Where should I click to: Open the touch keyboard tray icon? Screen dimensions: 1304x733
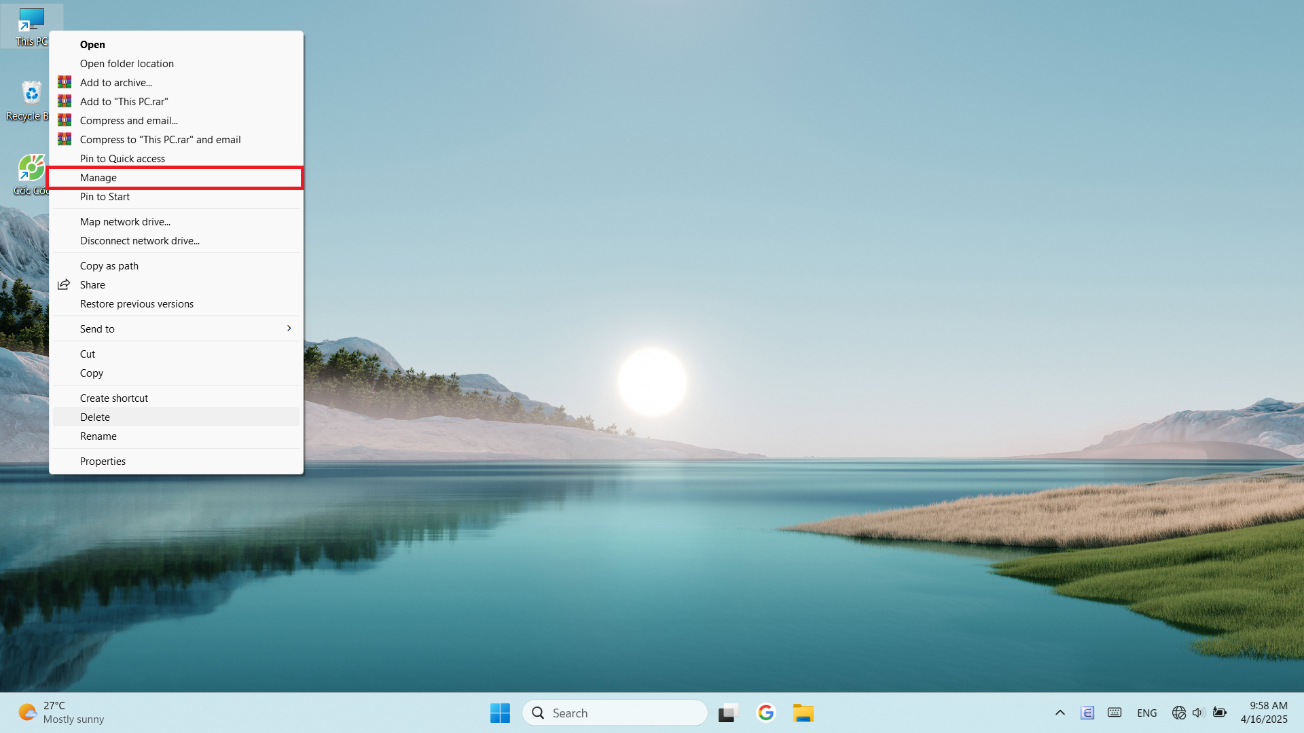pos(1114,713)
